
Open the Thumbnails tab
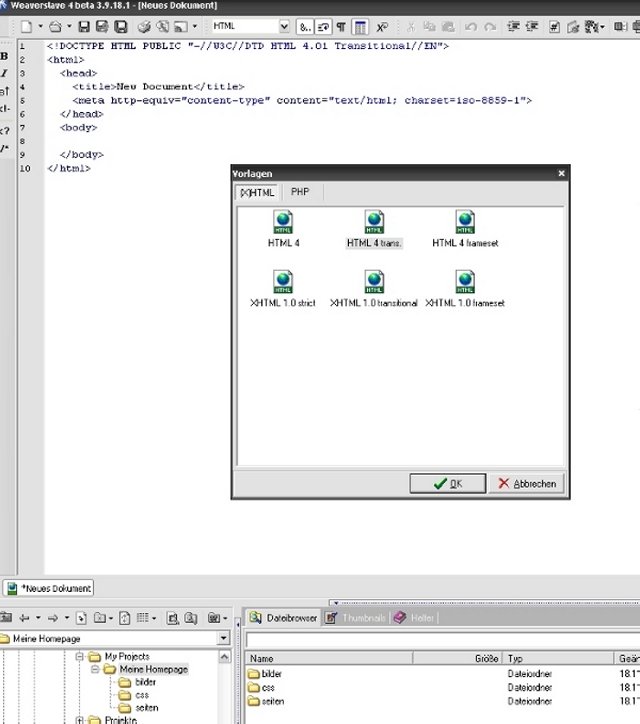356,618
